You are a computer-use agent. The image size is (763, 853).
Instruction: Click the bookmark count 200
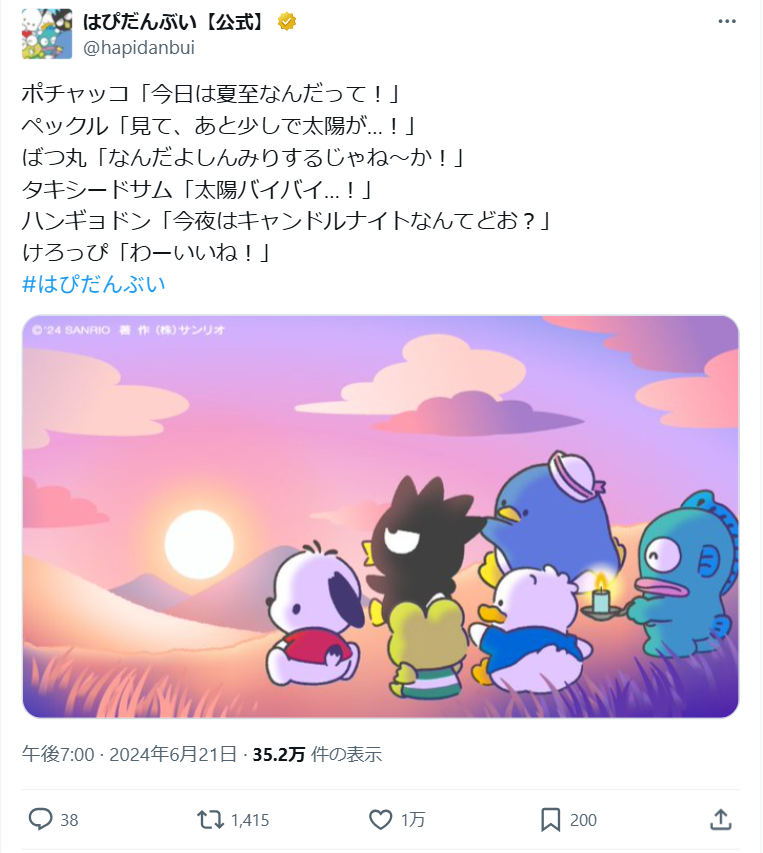click(x=583, y=820)
